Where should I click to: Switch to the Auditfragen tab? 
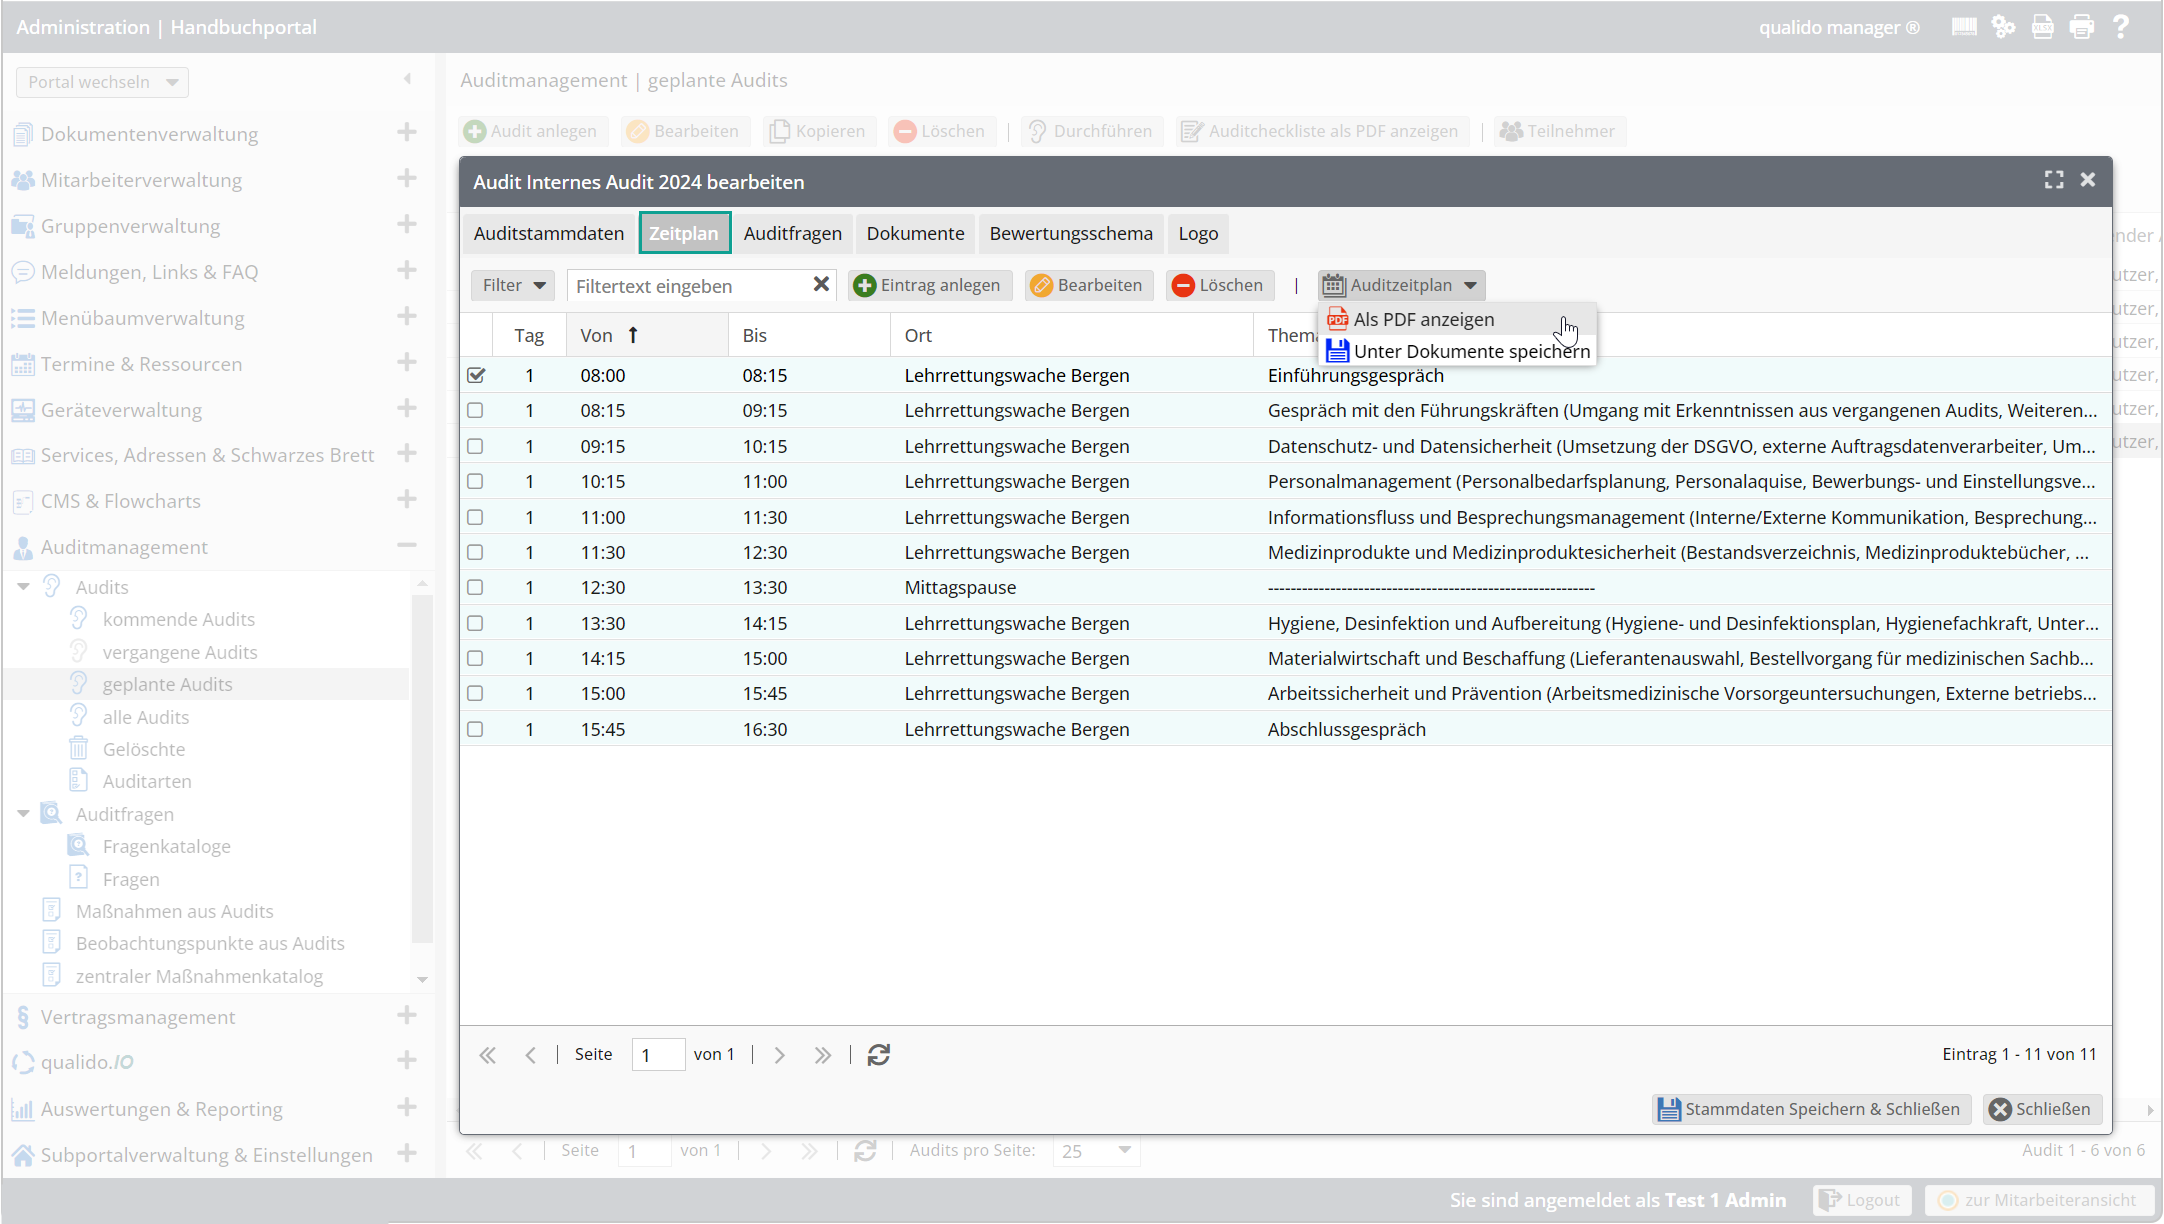point(792,234)
